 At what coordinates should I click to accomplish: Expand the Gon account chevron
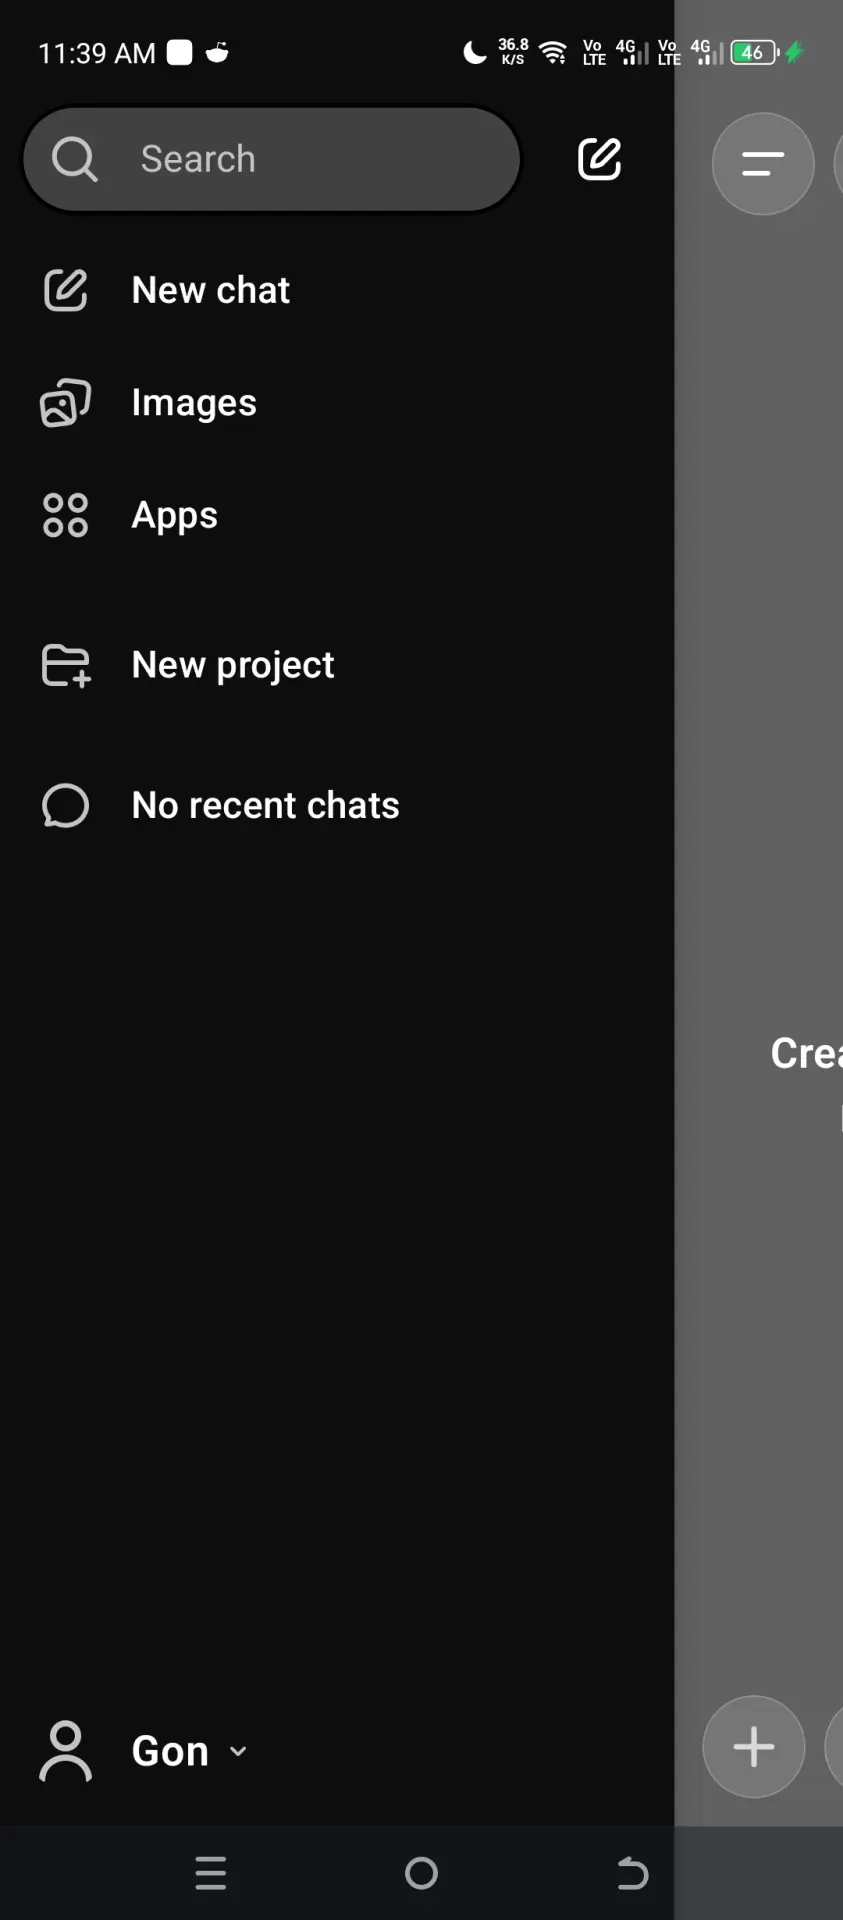[238, 1751]
